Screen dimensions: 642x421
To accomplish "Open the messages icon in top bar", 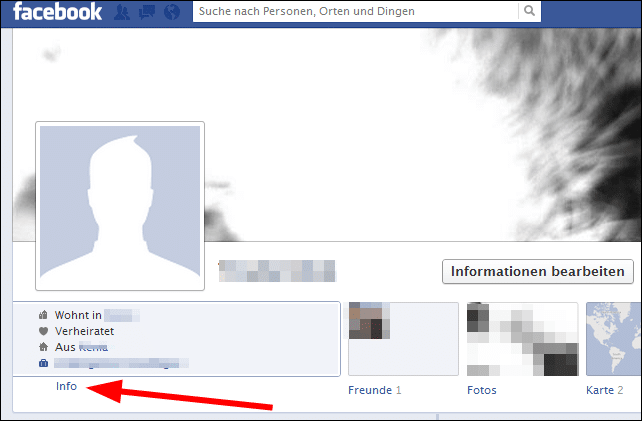I will coord(147,12).
